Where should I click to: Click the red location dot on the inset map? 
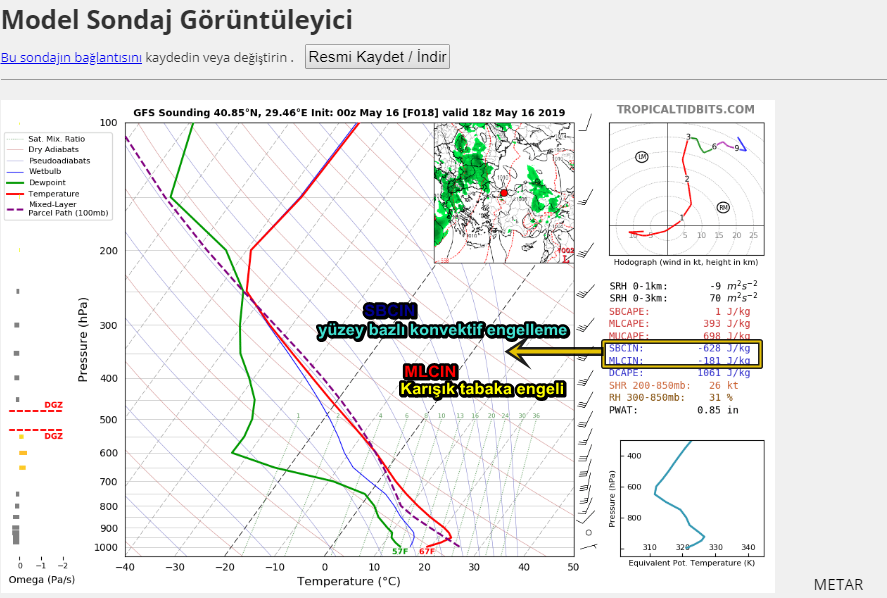pos(504,193)
